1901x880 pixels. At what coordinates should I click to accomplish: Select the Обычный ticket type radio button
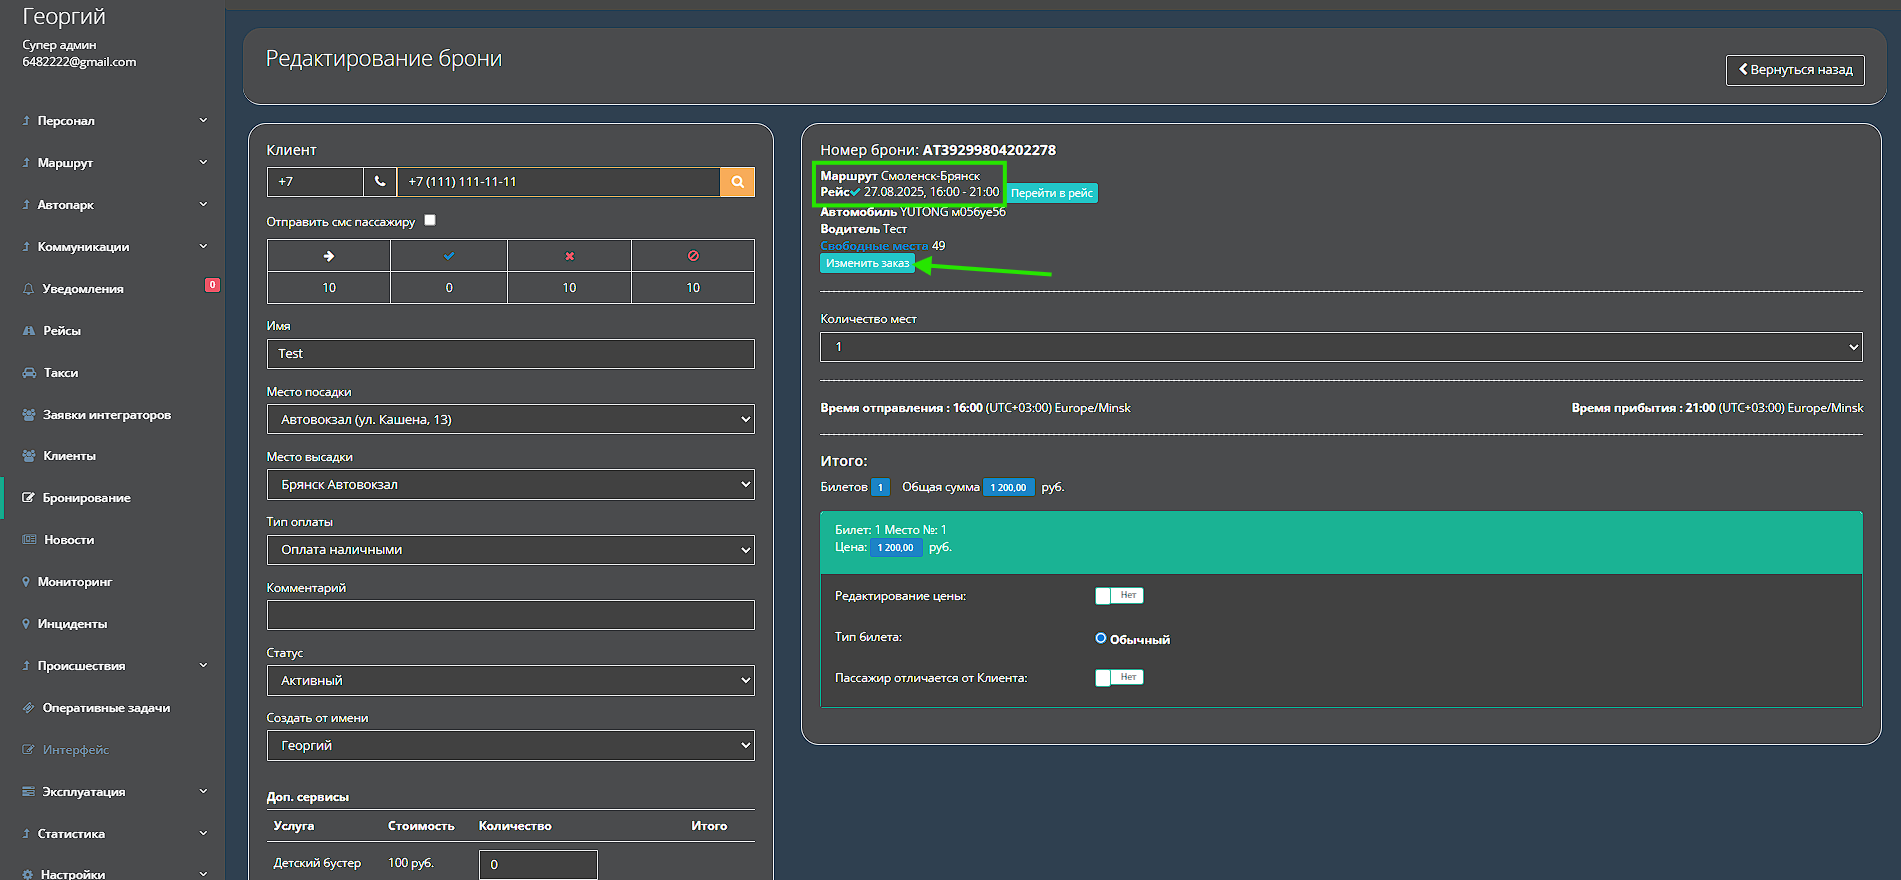[1101, 638]
